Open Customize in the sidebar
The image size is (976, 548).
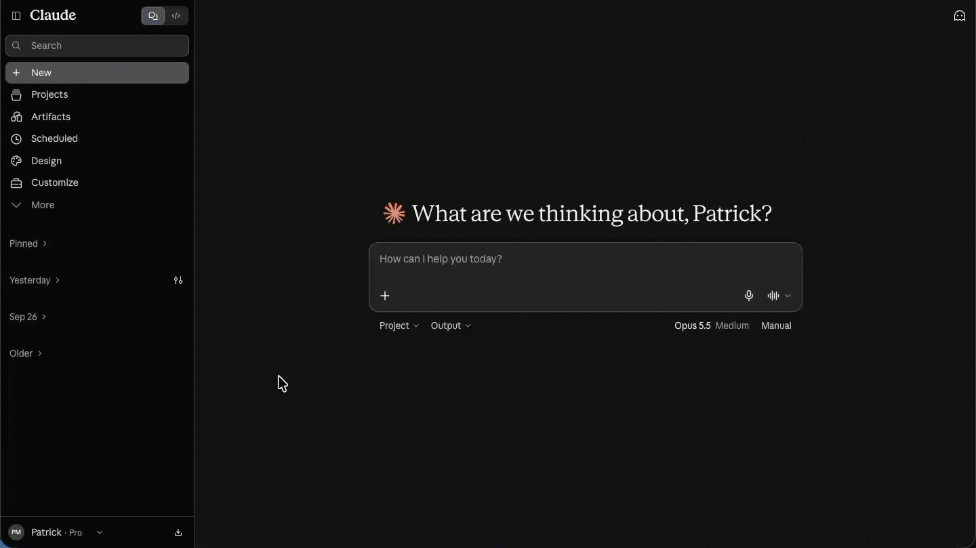pyautogui.click(x=97, y=182)
